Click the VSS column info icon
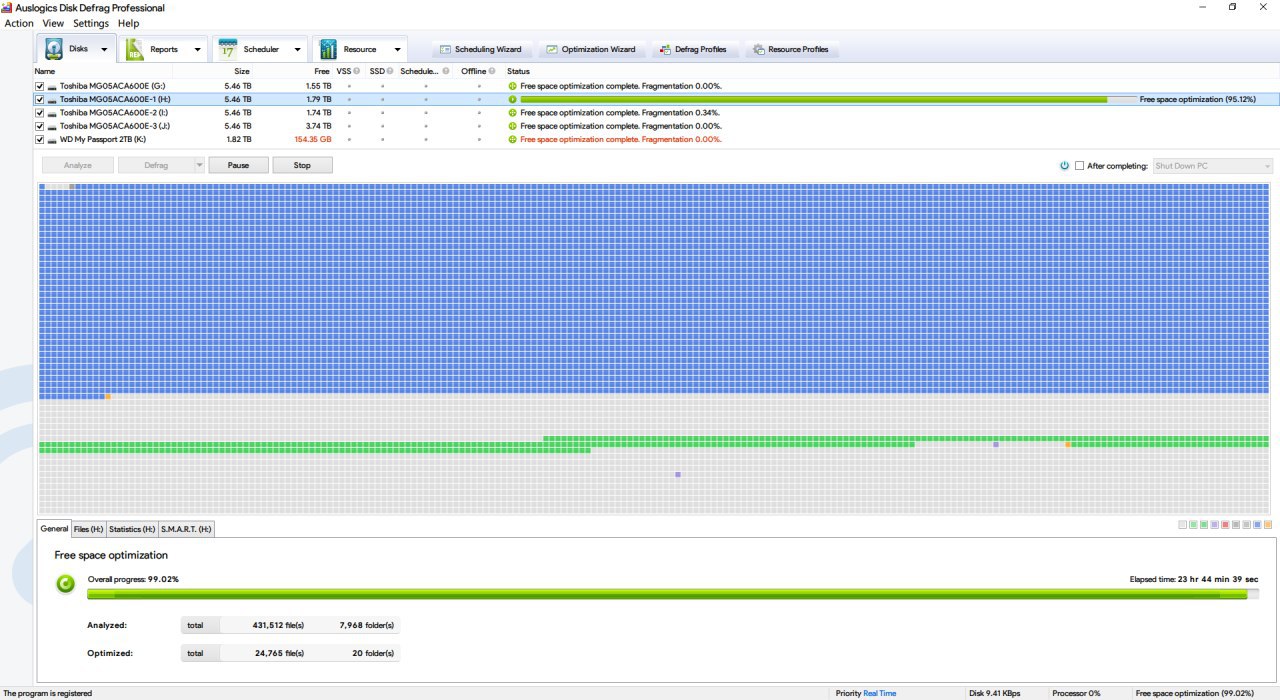The width and height of the screenshot is (1280, 700). pos(356,71)
